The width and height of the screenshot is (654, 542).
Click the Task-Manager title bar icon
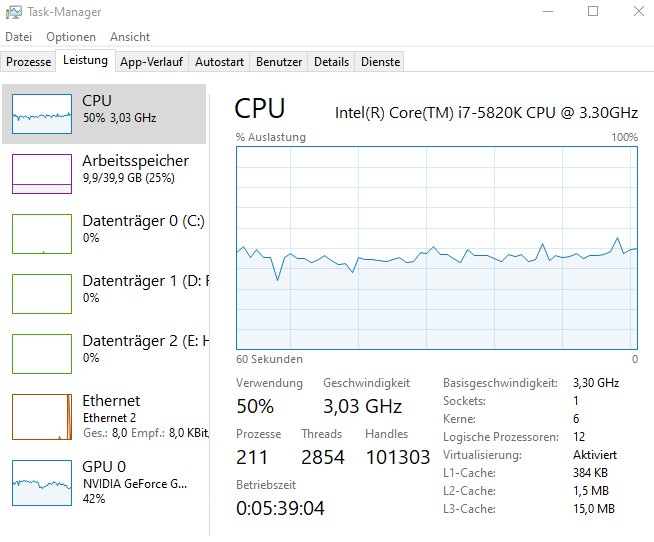tap(13, 12)
